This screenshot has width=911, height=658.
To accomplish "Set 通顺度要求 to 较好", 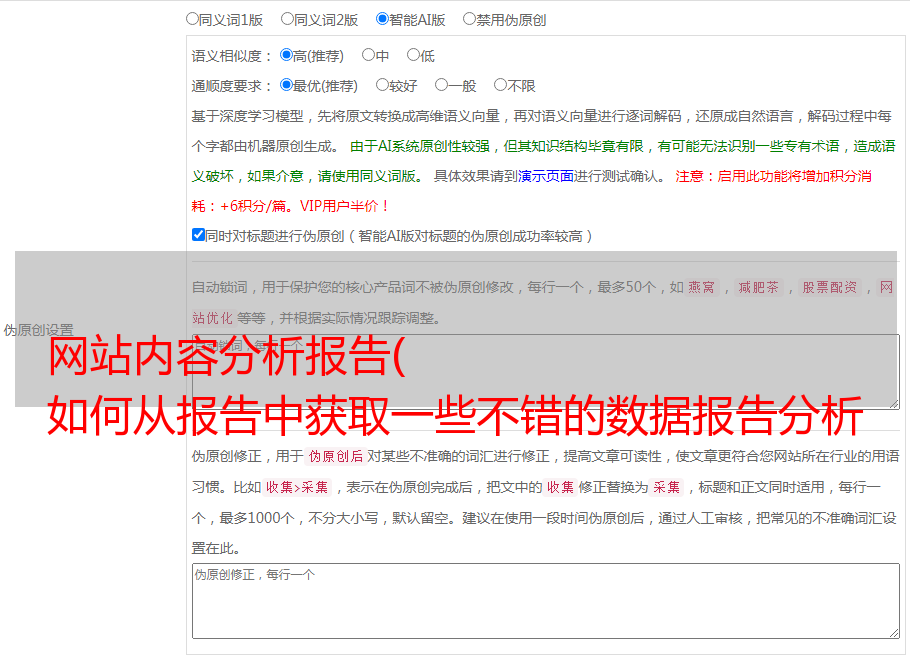I will click(x=382, y=85).
